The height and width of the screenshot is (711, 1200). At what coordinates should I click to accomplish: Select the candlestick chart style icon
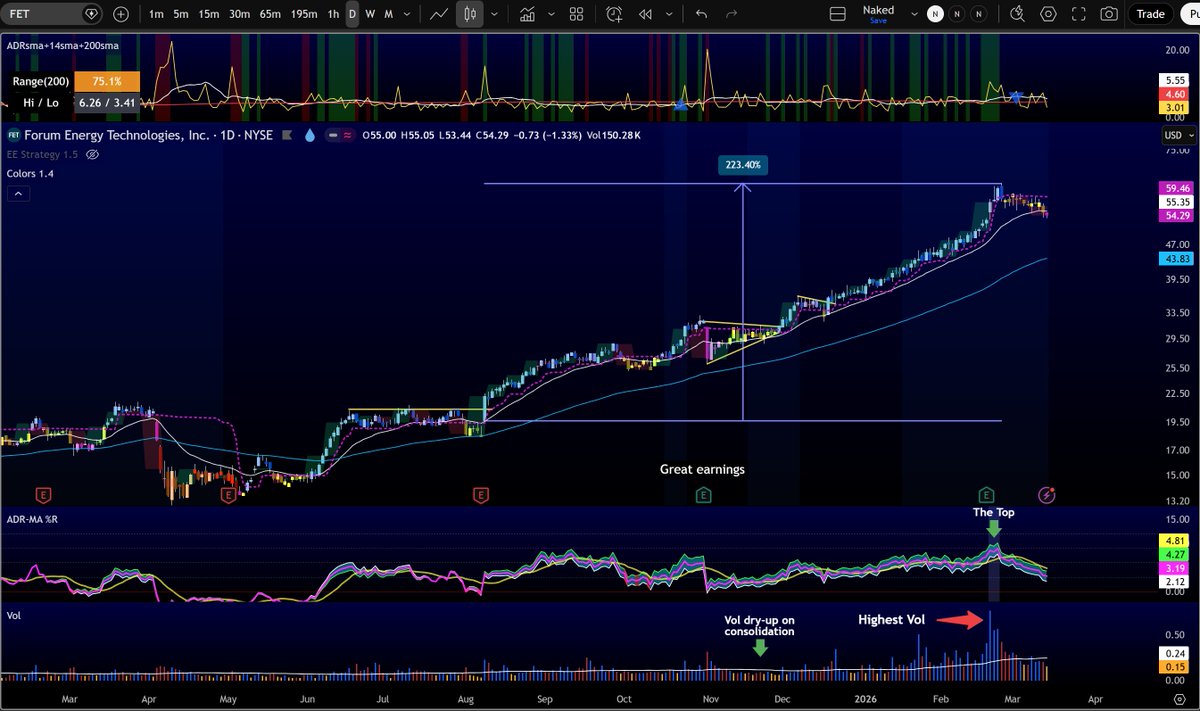tap(471, 14)
